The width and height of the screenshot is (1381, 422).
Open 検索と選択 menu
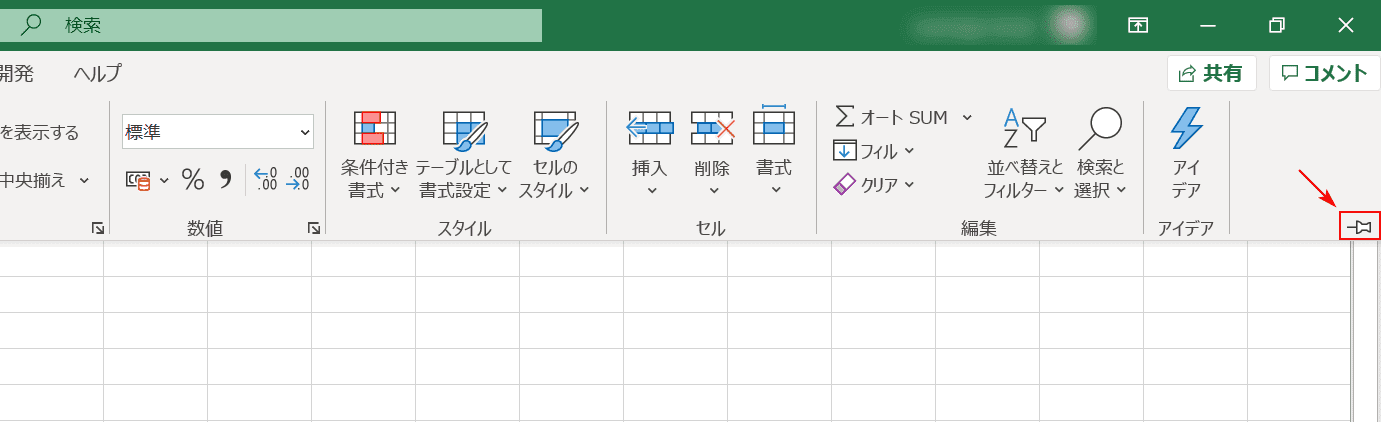1100,154
